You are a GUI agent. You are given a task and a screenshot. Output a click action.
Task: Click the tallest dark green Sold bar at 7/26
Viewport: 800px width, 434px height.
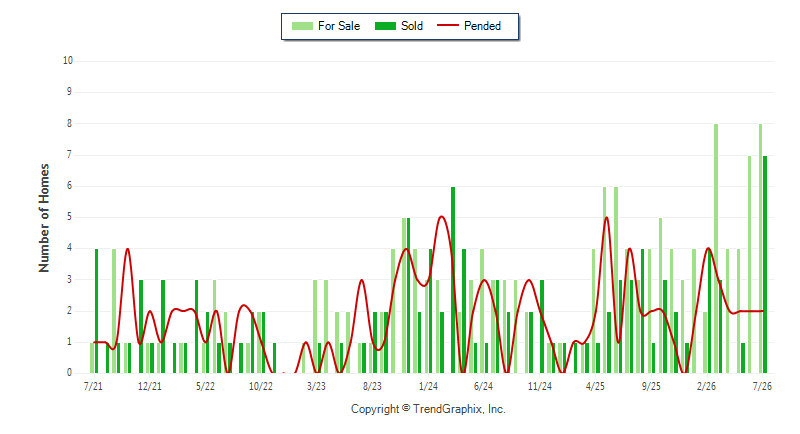pyautogui.click(x=765, y=264)
